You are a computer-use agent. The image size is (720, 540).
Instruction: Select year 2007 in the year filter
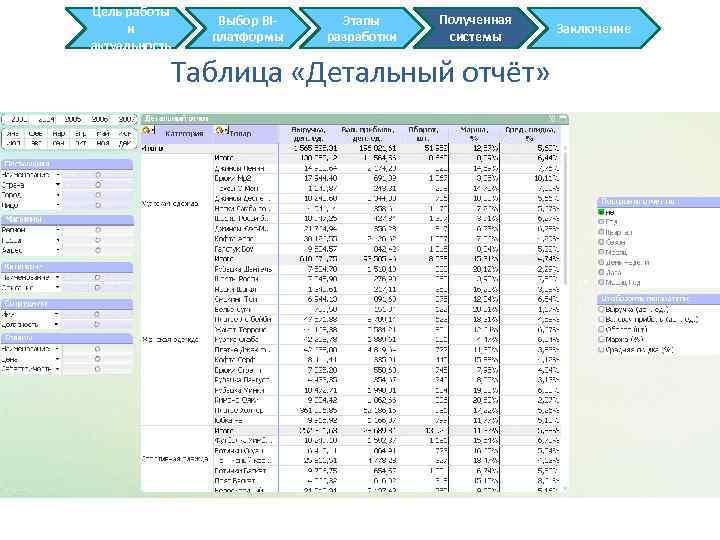coord(125,119)
